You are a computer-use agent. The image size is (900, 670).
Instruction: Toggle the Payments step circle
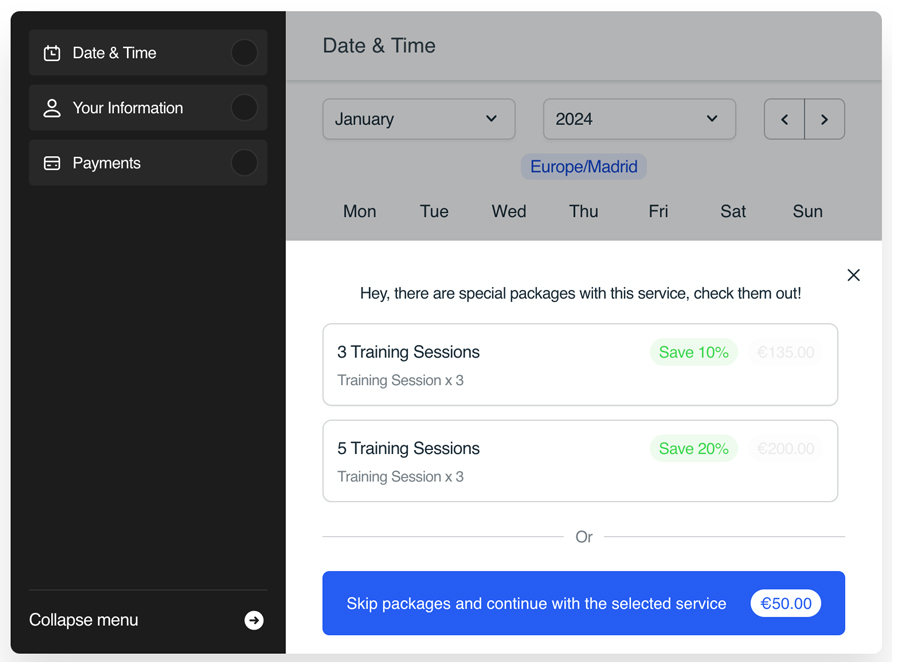coord(244,163)
